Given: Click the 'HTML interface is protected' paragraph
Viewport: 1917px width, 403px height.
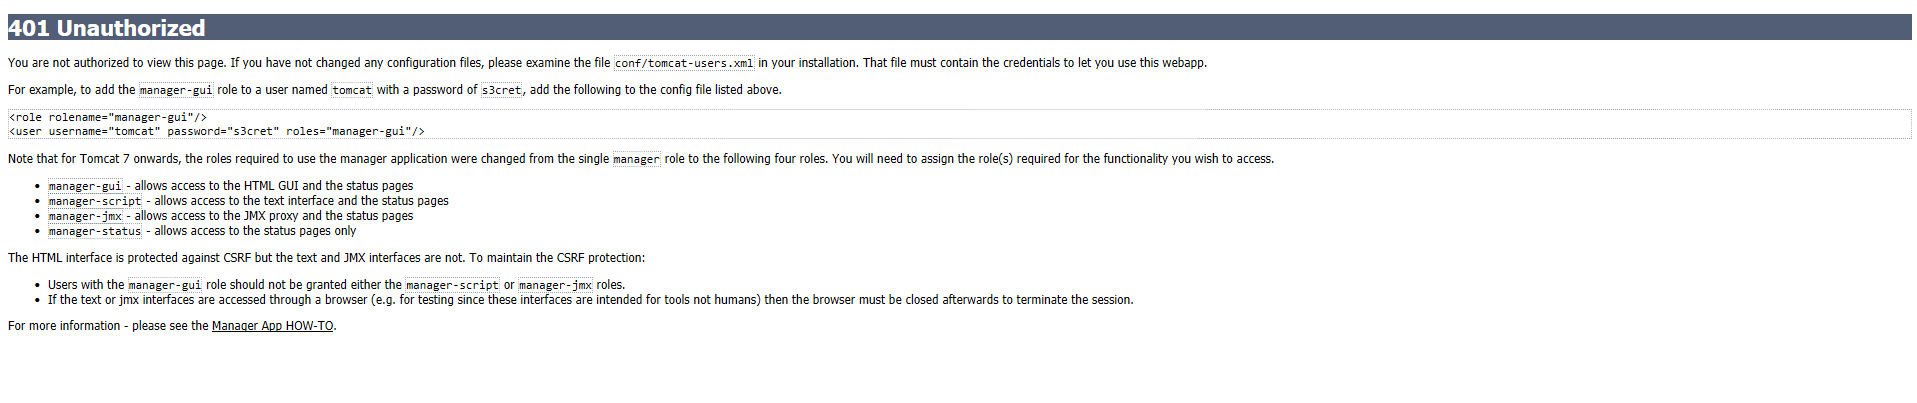Looking at the screenshot, I should click(x=327, y=258).
